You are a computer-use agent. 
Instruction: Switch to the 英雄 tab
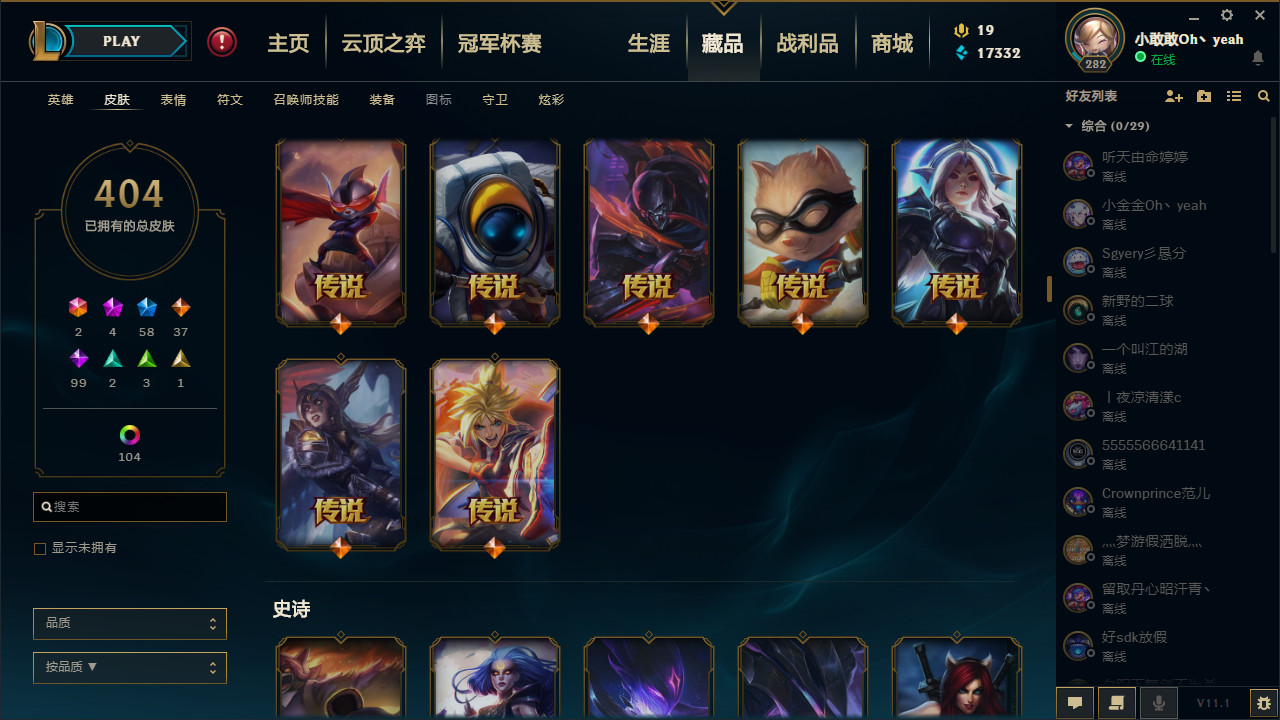coord(61,100)
